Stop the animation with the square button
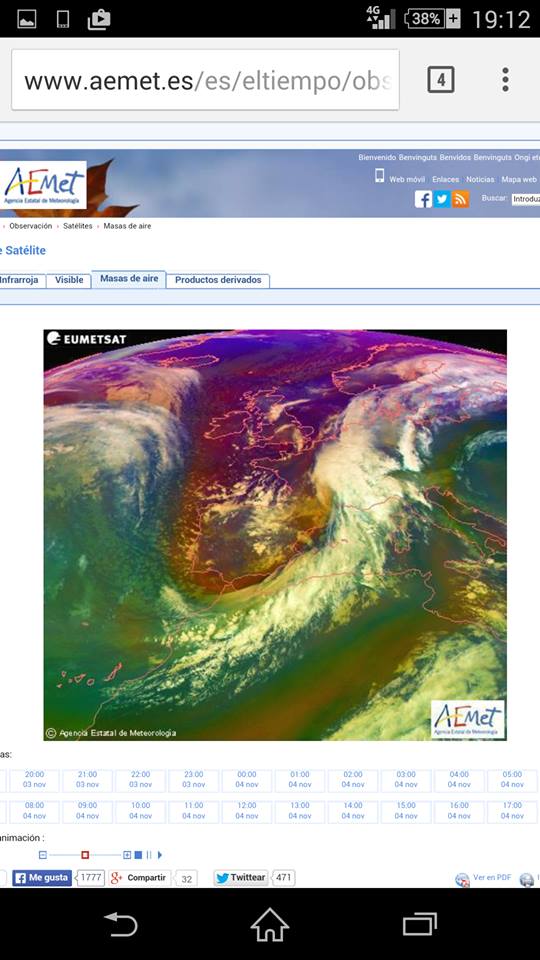 (x=138, y=855)
